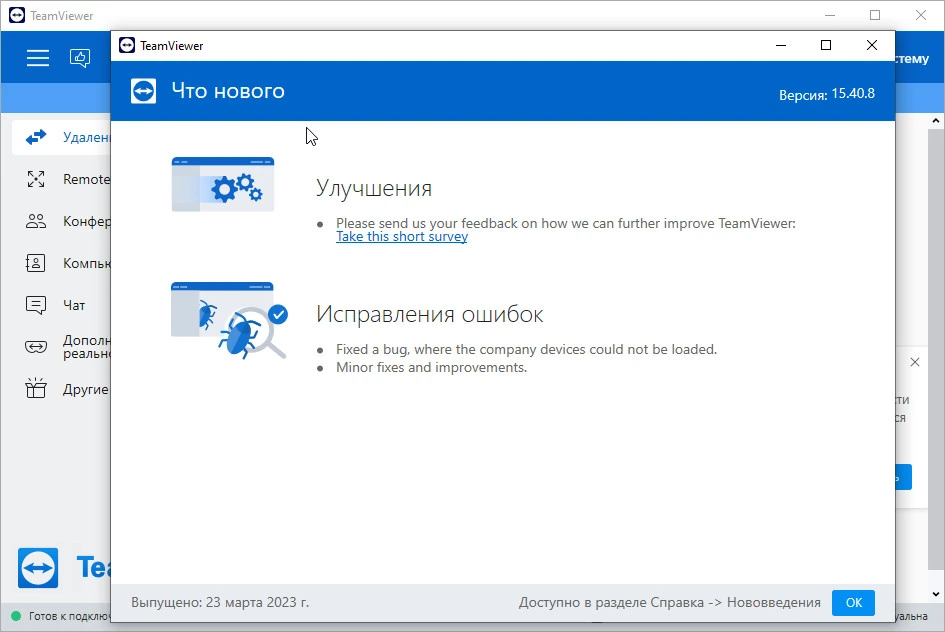Click the Что нового dialog title
The width and height of the screenshot is (945, 632).
click(228, 91)
